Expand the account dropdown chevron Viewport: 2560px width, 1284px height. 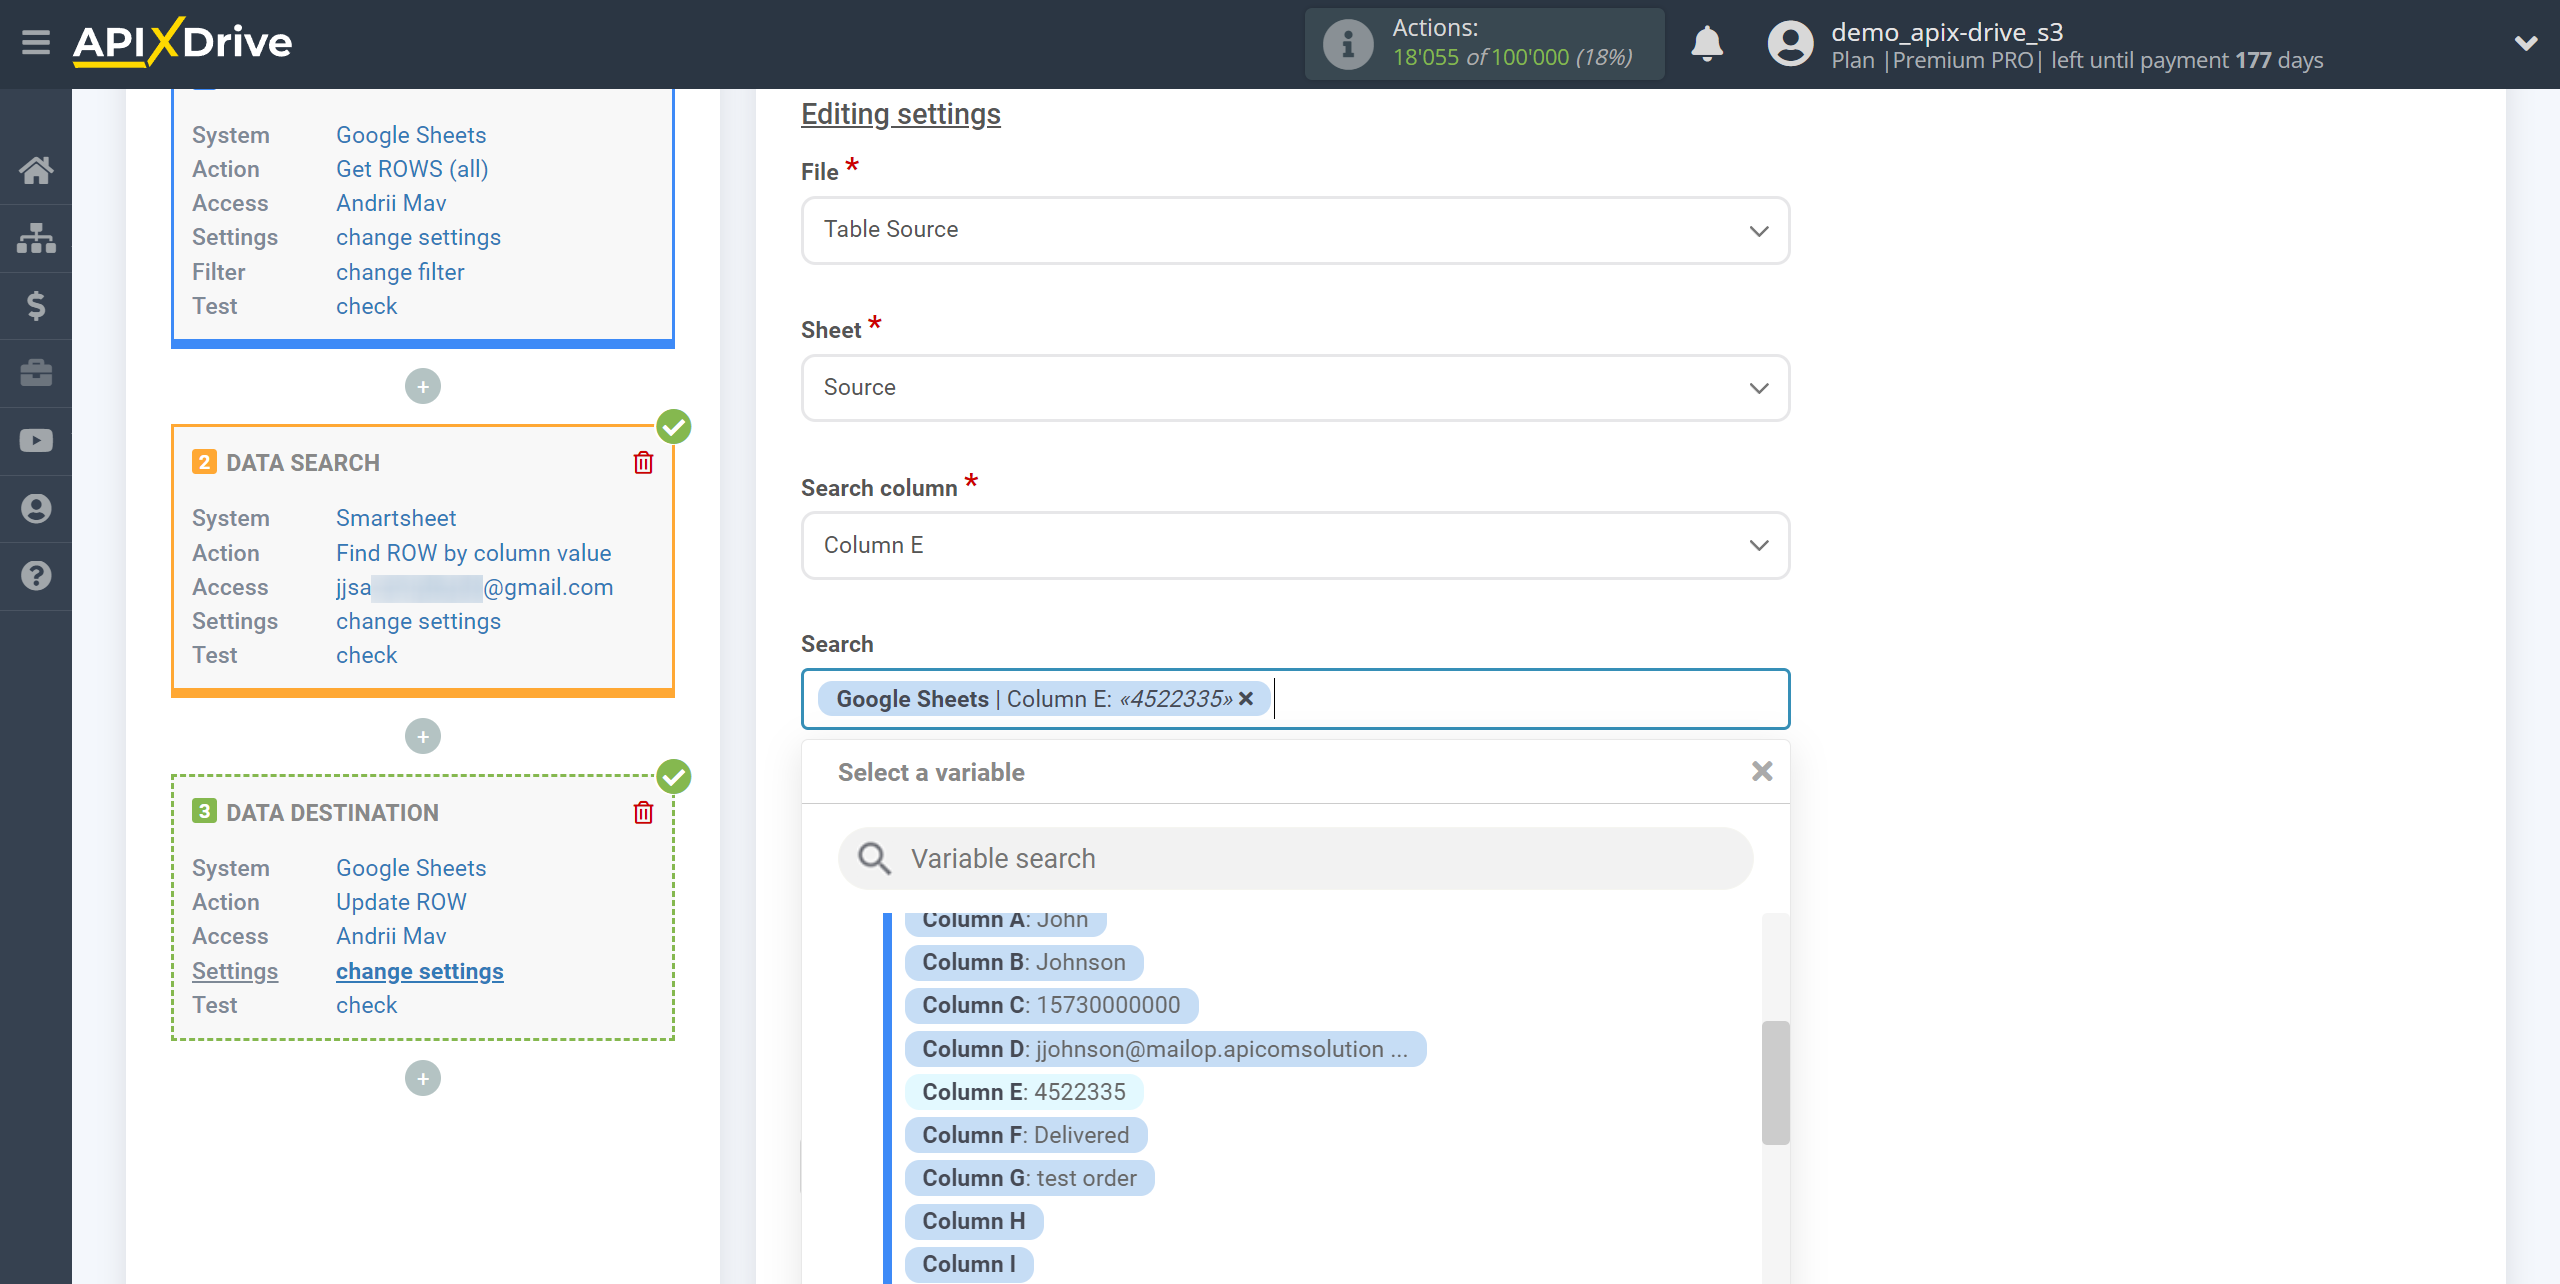pyautogui.click(x=2526, y=43)
